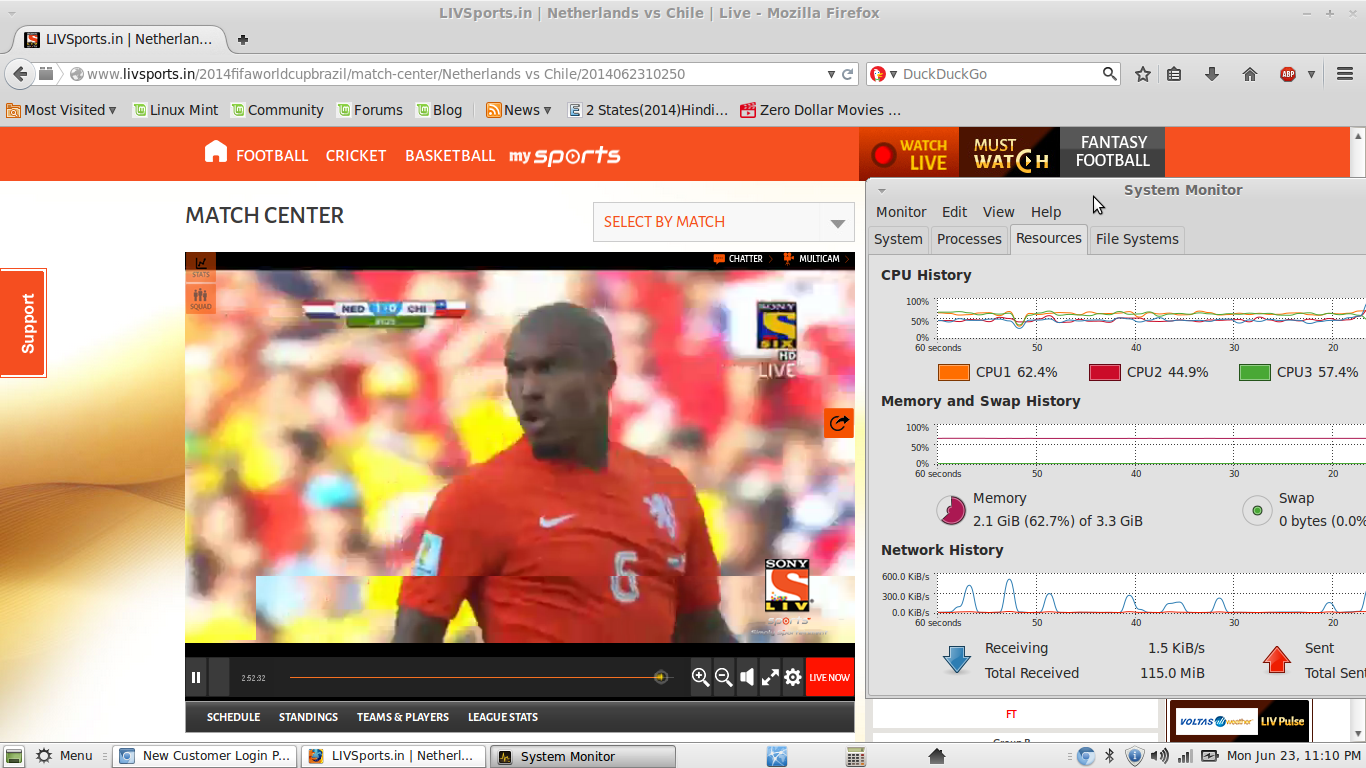Open Monitor menu in System Monitor
1366x768 pixels.
pyautogui.click(x=901, y=212)
